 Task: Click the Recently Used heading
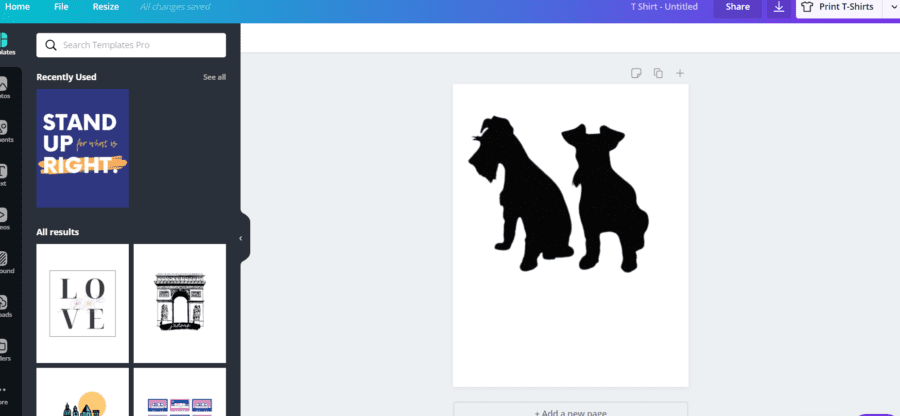coord(66,77)
